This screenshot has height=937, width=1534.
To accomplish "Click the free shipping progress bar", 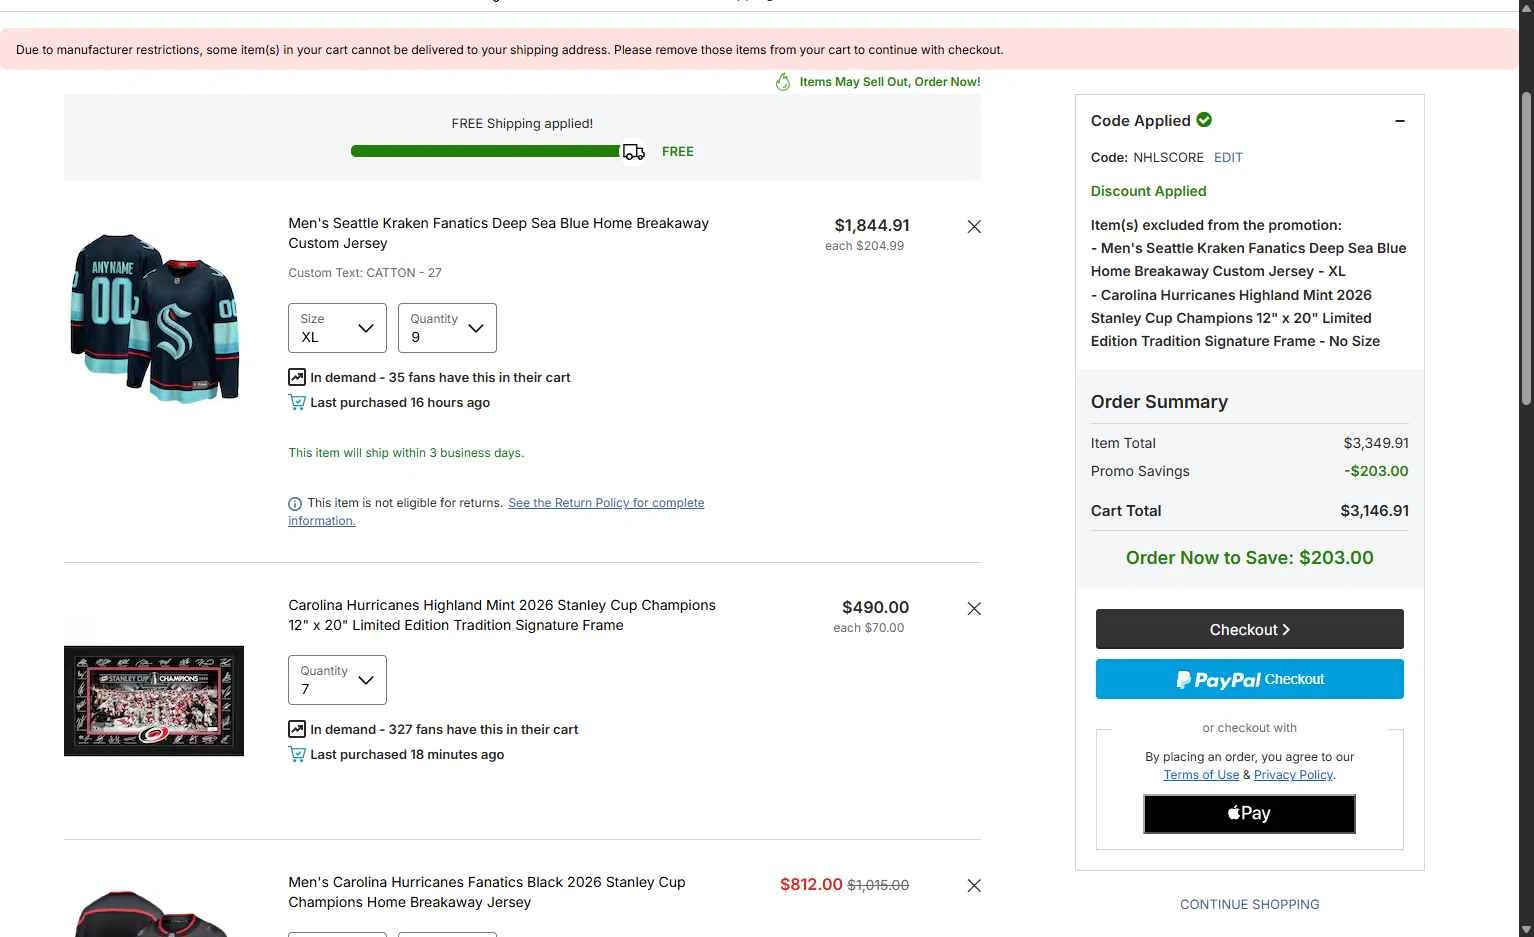I will (x=486, y=151).
